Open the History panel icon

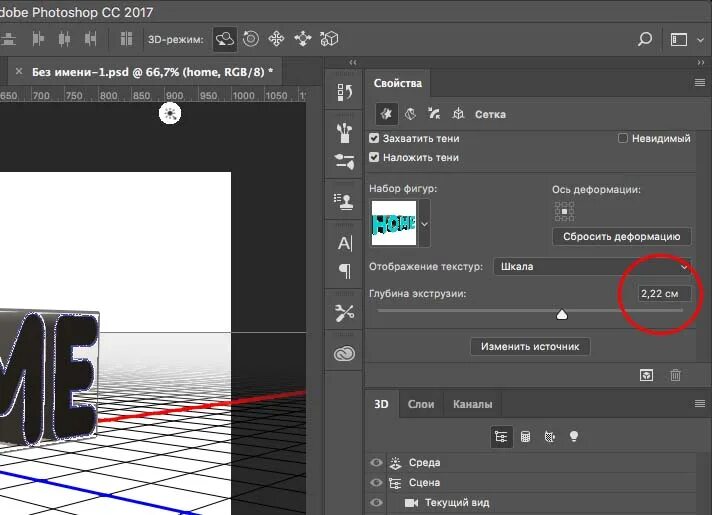pyautogui.click(x=344, y=92)
